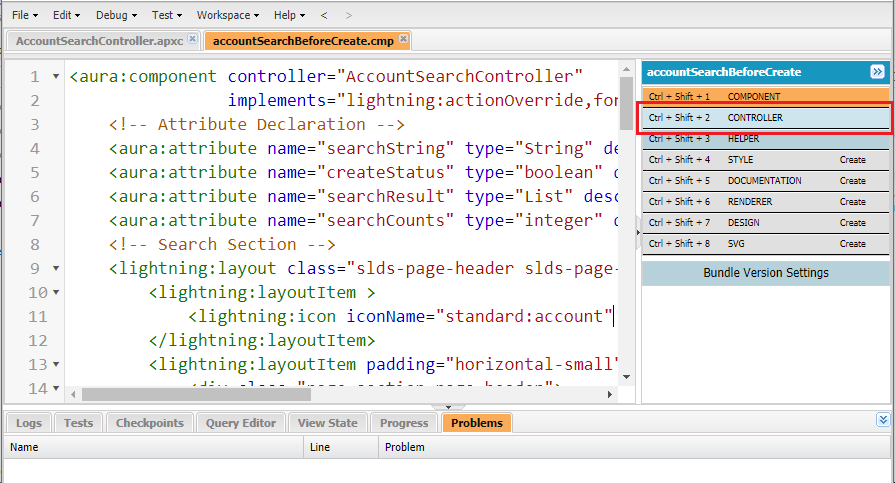
Task: Fold code at line 10 arrow
Action: coord(56,292)
